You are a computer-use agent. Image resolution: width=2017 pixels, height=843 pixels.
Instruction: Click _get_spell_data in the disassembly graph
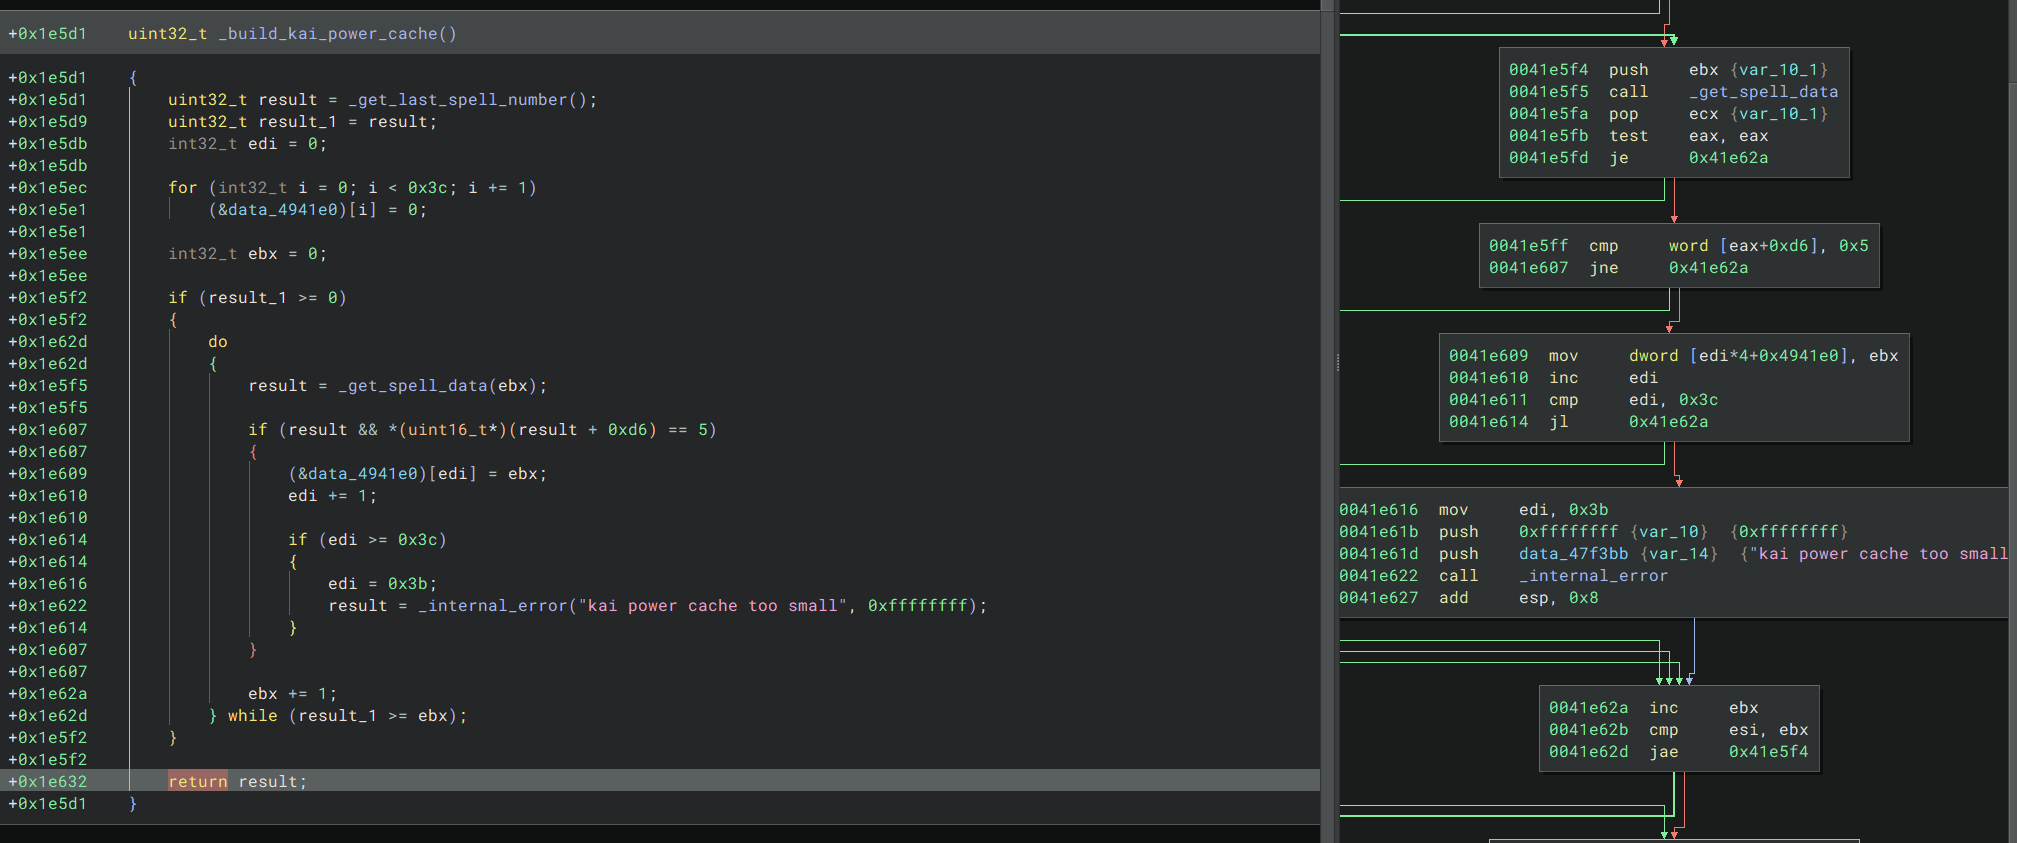coord(1763,92)
